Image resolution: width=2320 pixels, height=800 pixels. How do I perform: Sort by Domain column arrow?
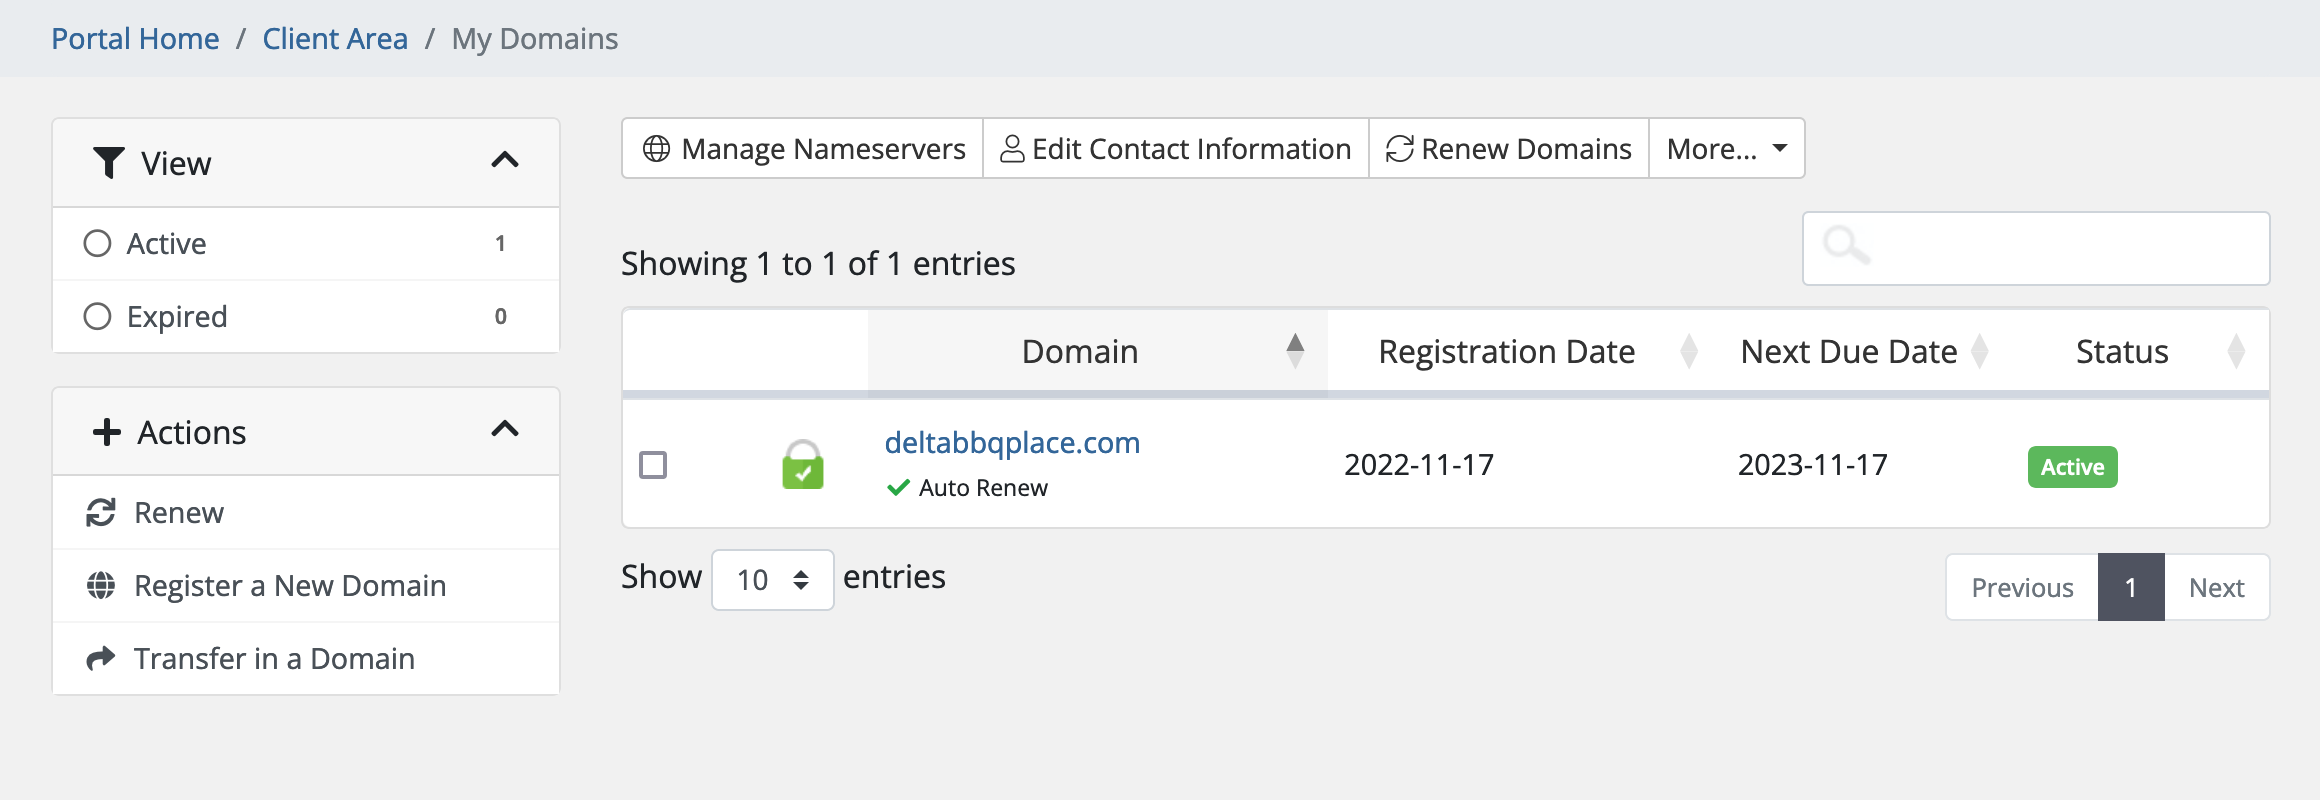click(1295, 351)
